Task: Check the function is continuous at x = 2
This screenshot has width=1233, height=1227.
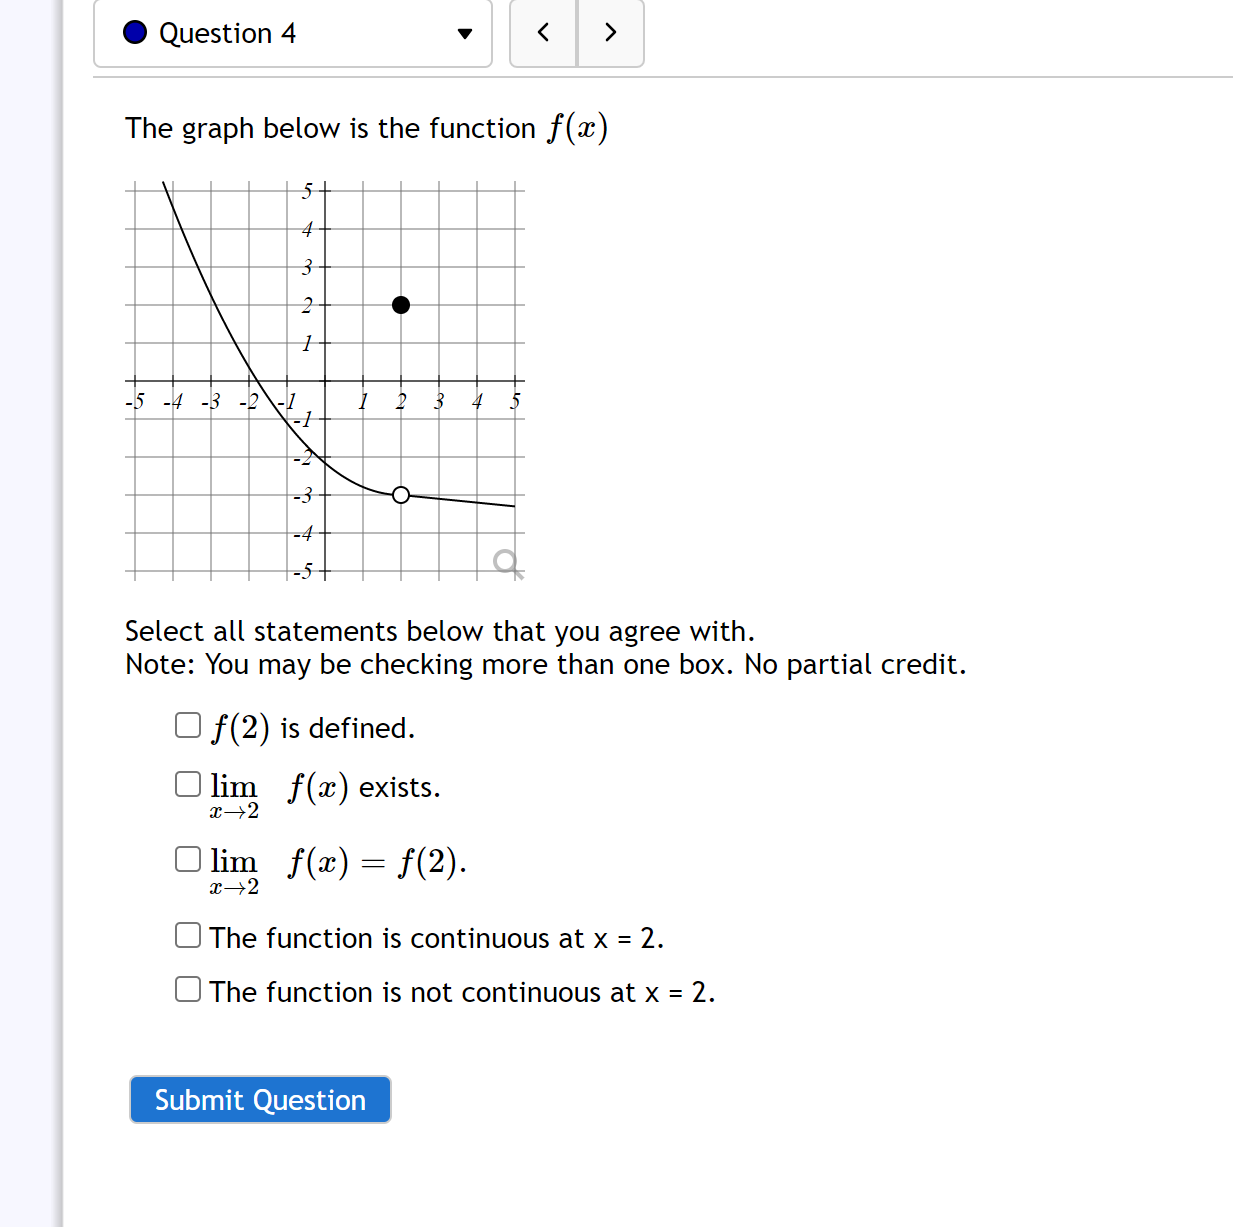Action: [187, 933]
